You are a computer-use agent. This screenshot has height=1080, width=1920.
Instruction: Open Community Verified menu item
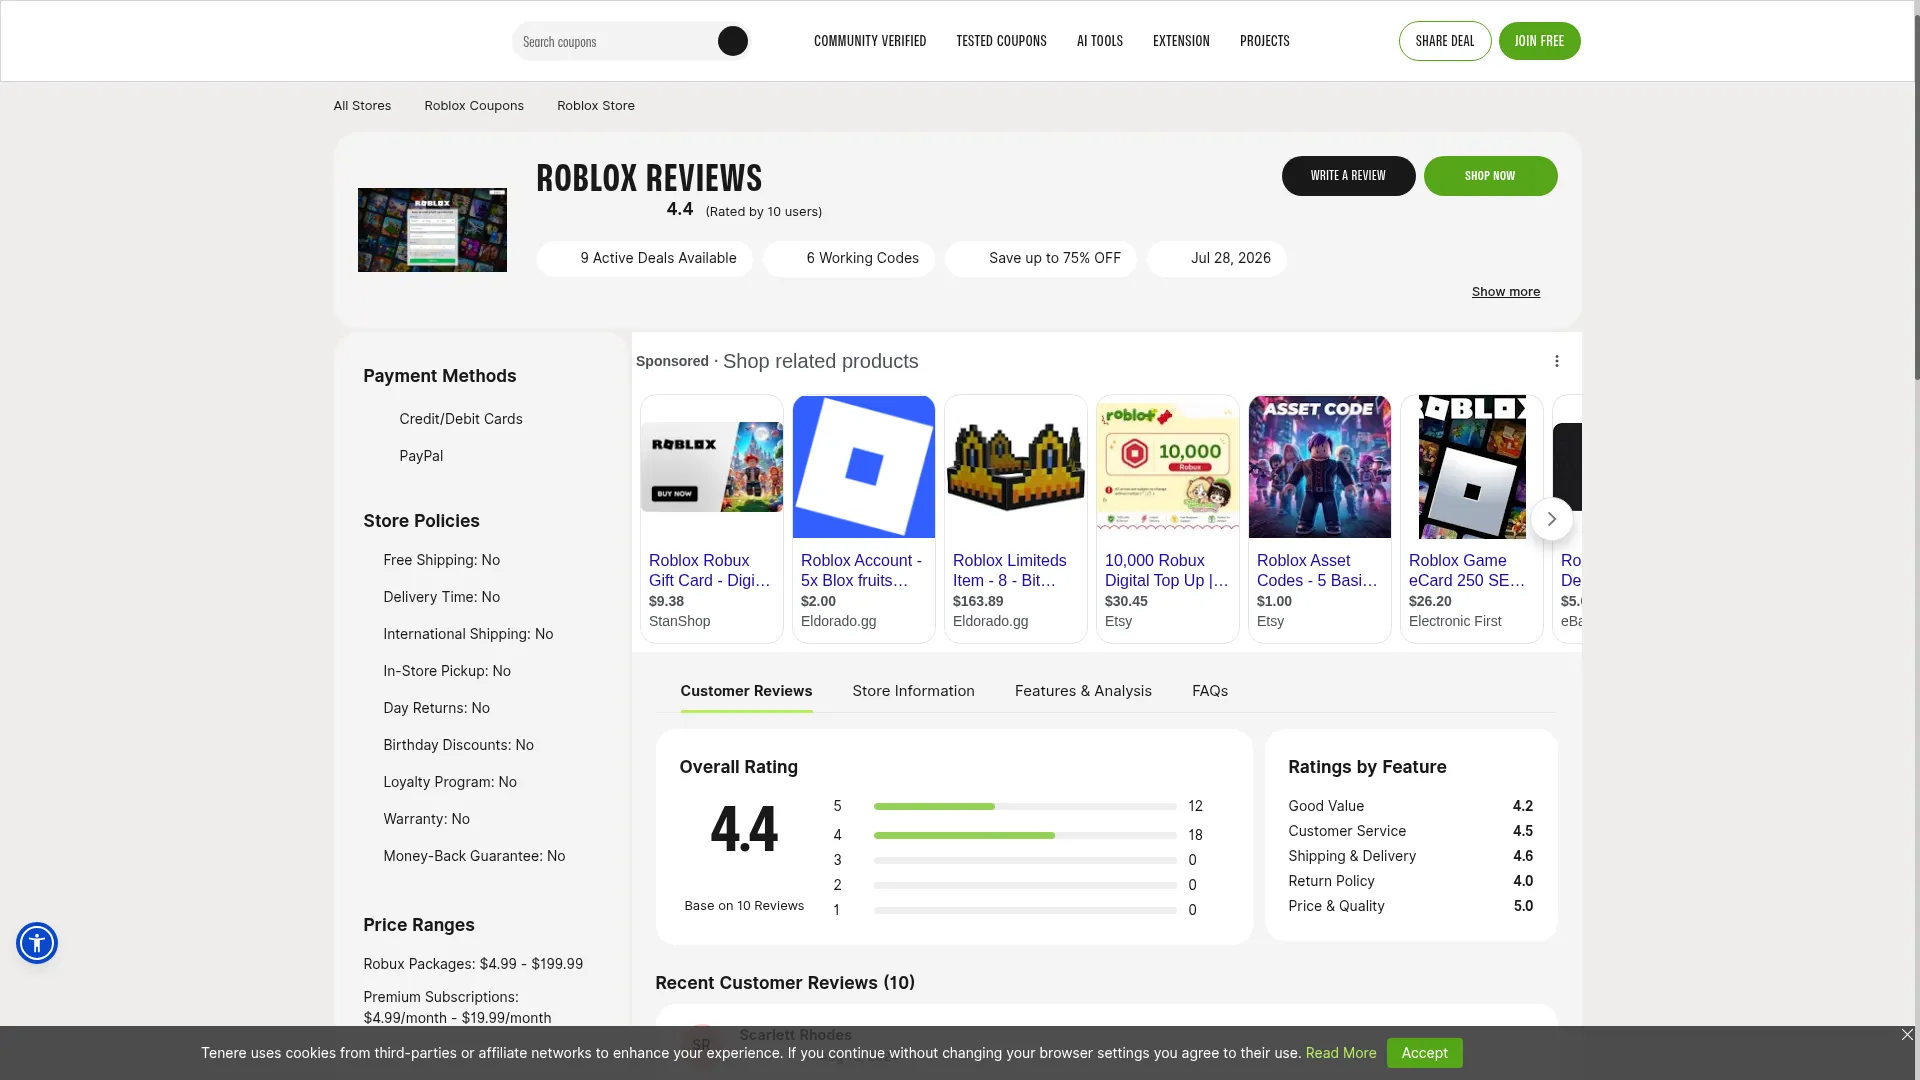pyautogui.click(x=870, y=41)
